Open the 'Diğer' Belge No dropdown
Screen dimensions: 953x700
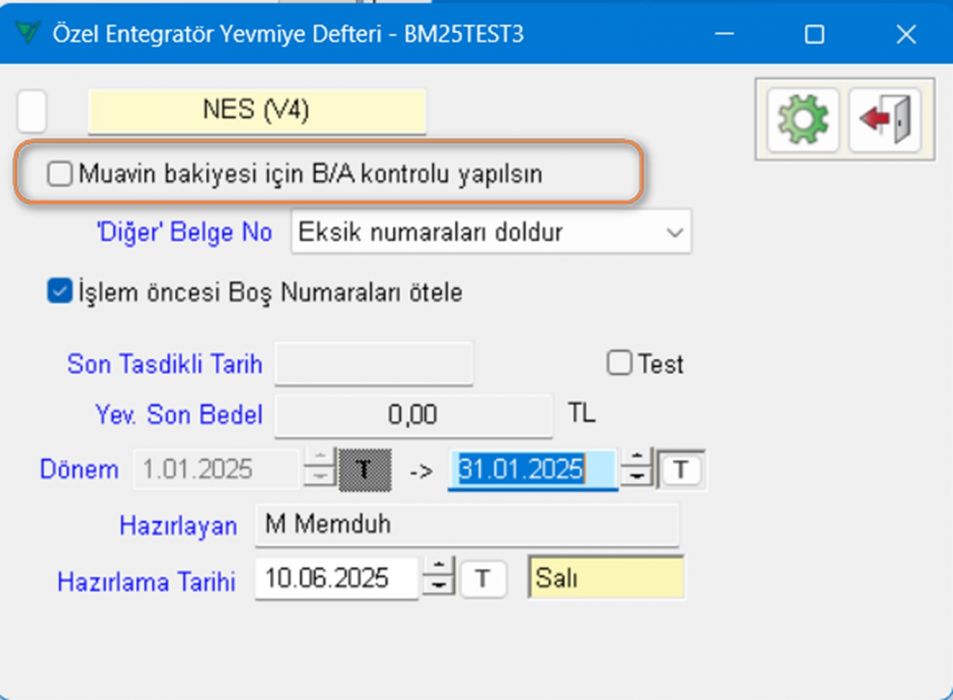491,232
